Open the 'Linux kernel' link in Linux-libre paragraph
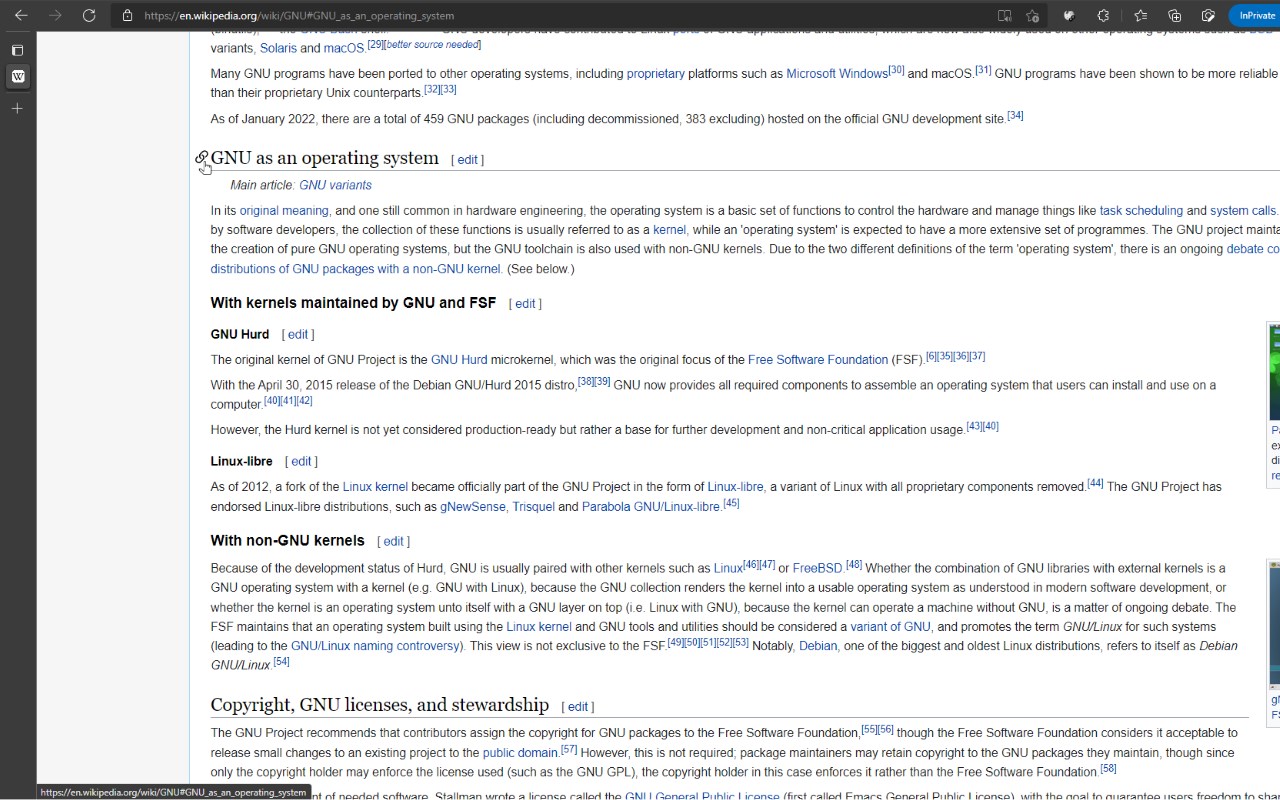This screenshot has width=1280, height=800. [x=375, y=487]
